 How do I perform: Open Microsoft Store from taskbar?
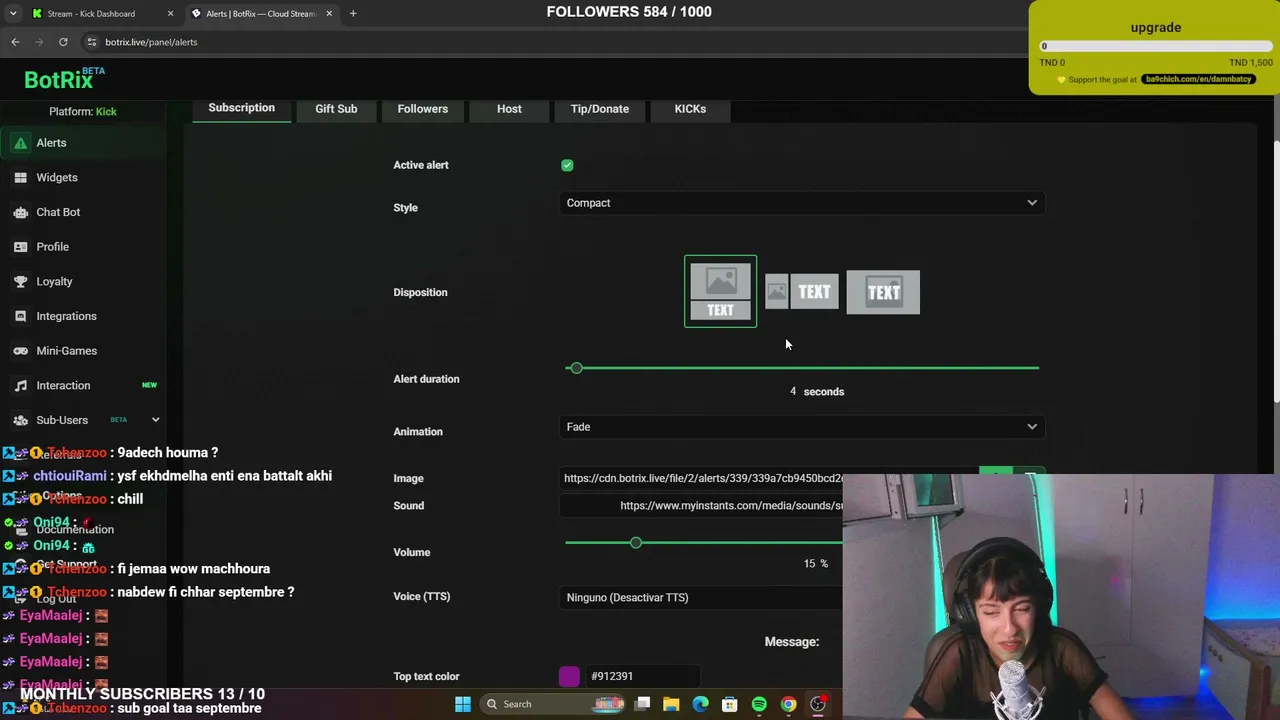click(729, 704)
